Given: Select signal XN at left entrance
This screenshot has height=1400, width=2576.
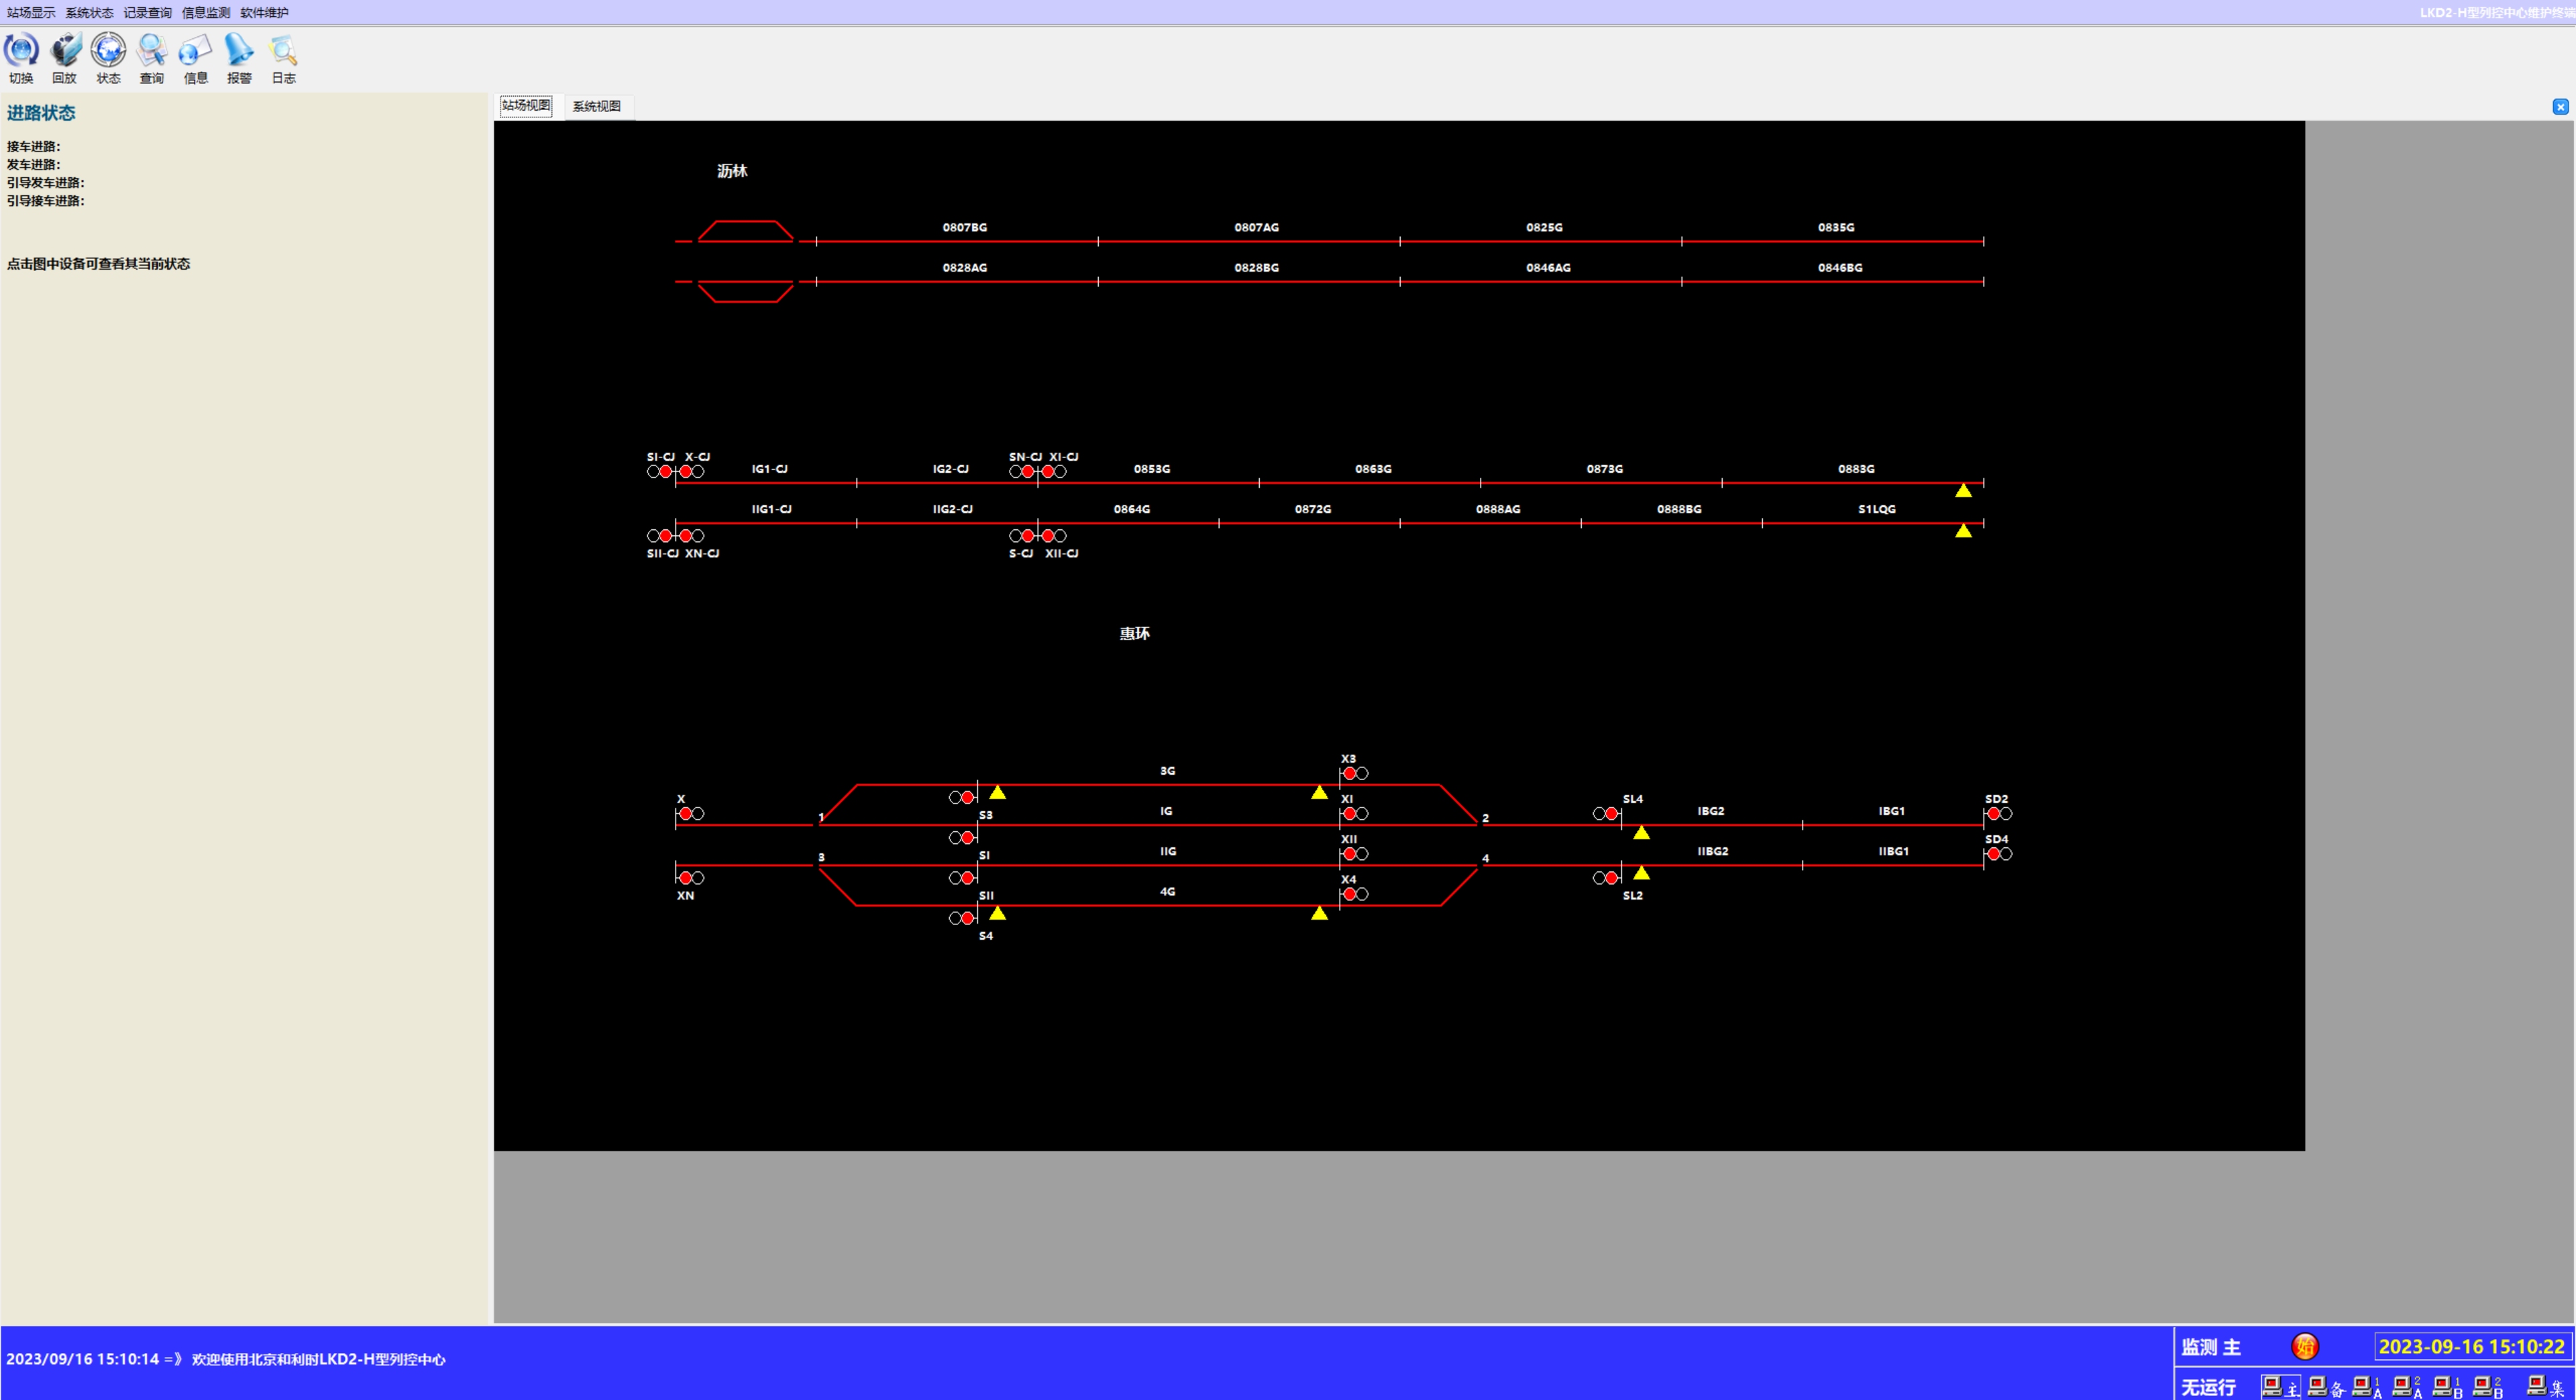Looking at the screenshot, I should click(691, 878).
